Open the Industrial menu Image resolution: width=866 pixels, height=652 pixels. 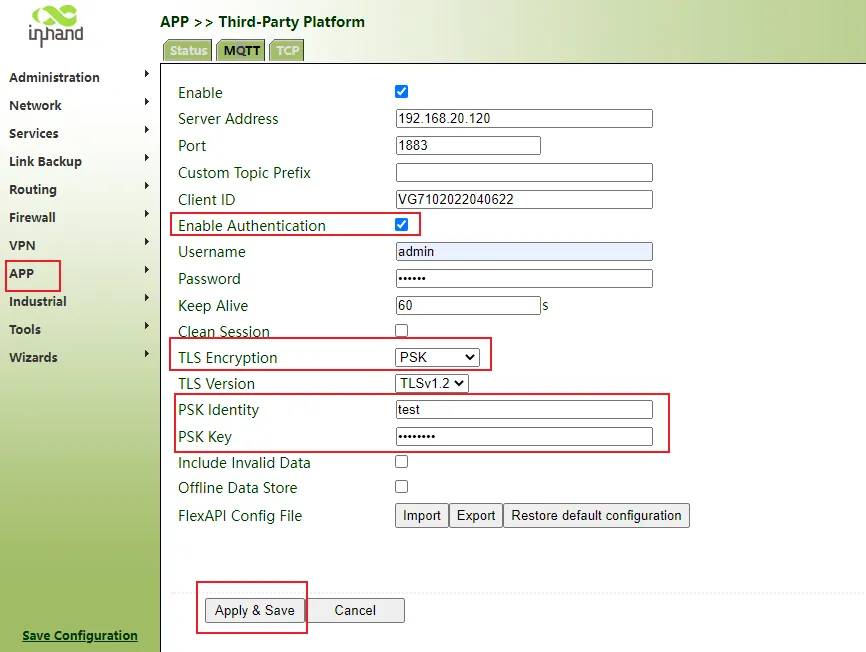click(x=38, y=301)
